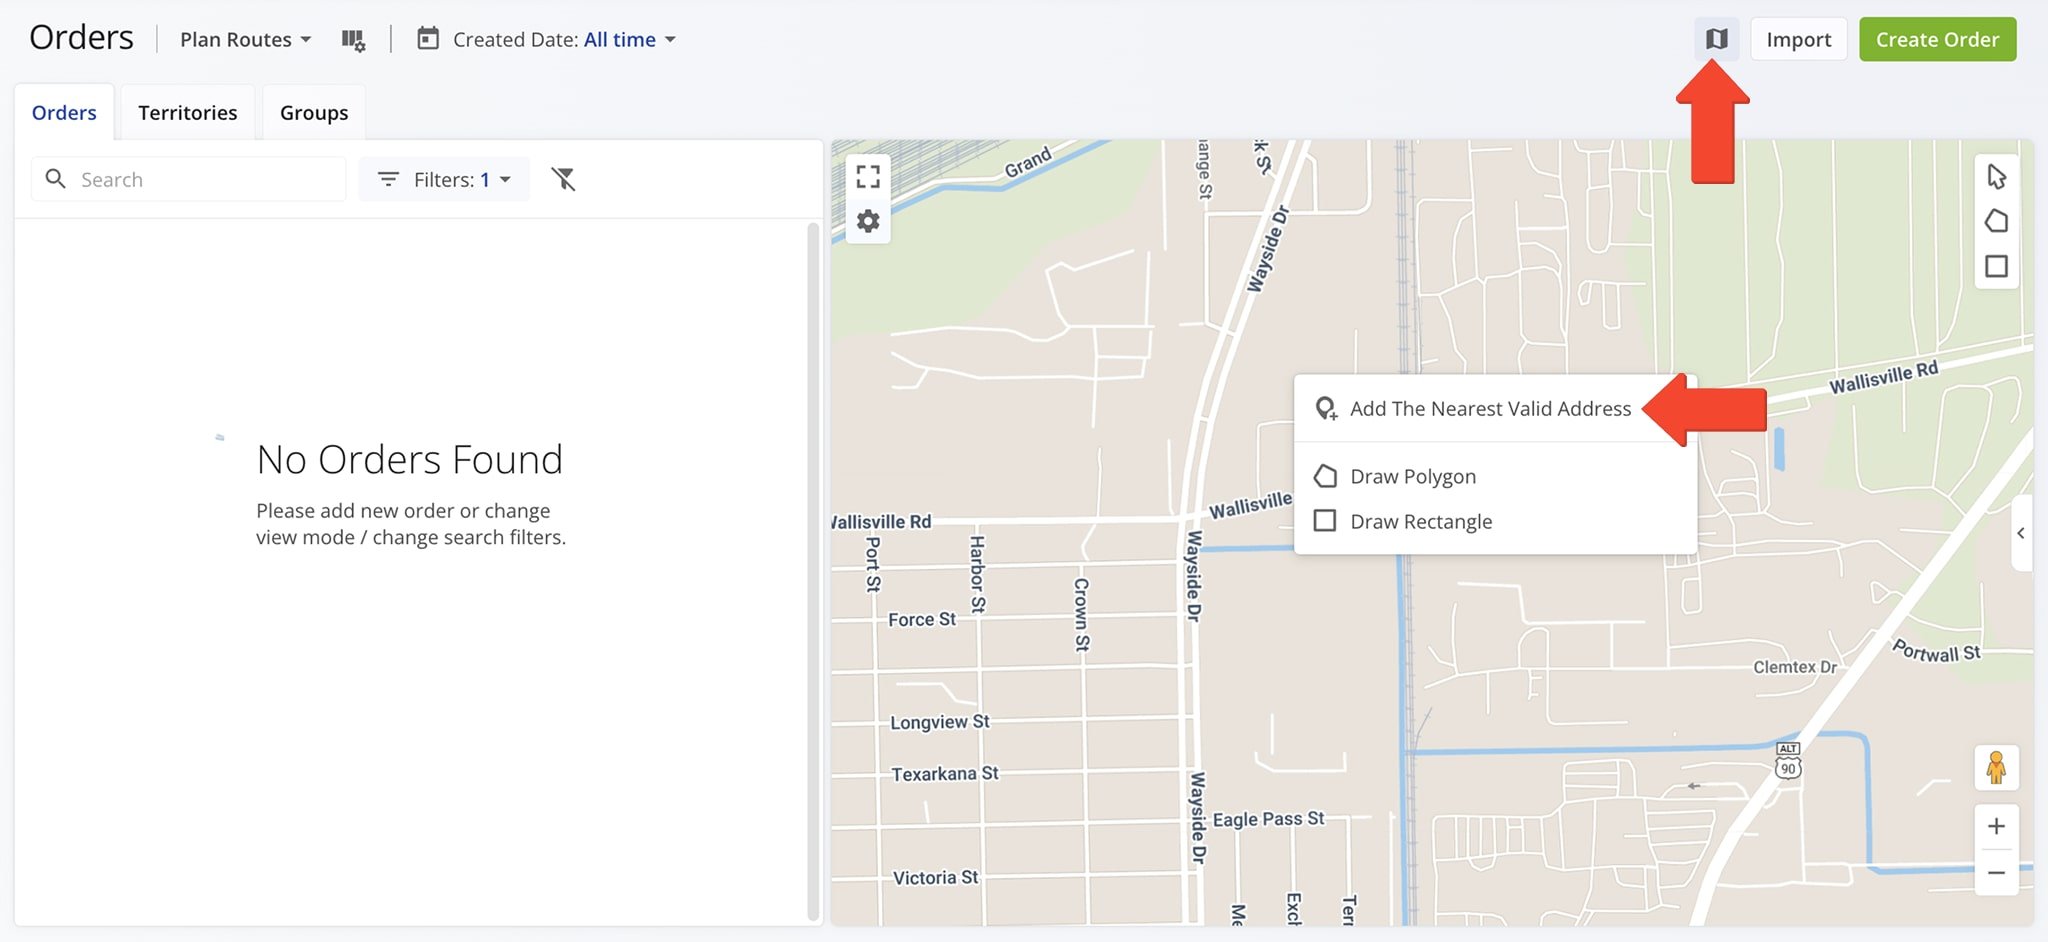Screen dimensions: 2048x942
Task: Collapse the map side panel arrow
Action: pos(2021,533)
